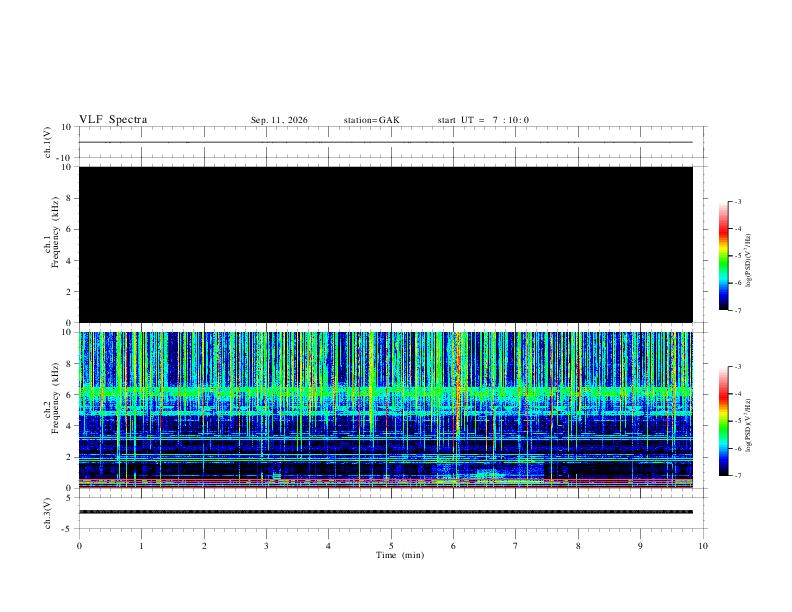Click the red line at ch.2 baseline
The image size is (792, 612).
[386, 487]
